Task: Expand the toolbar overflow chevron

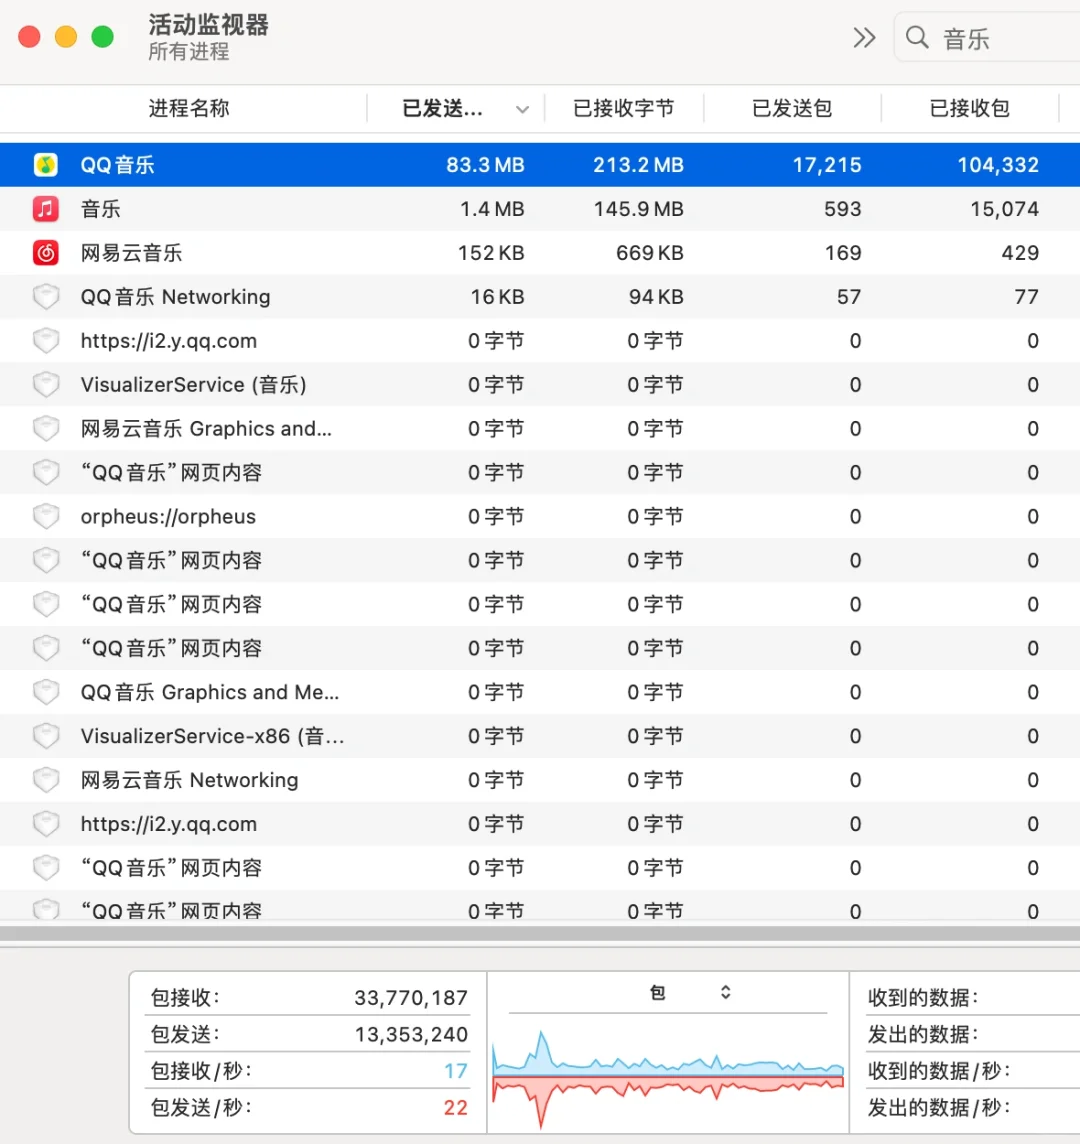Action: point(863,36)
